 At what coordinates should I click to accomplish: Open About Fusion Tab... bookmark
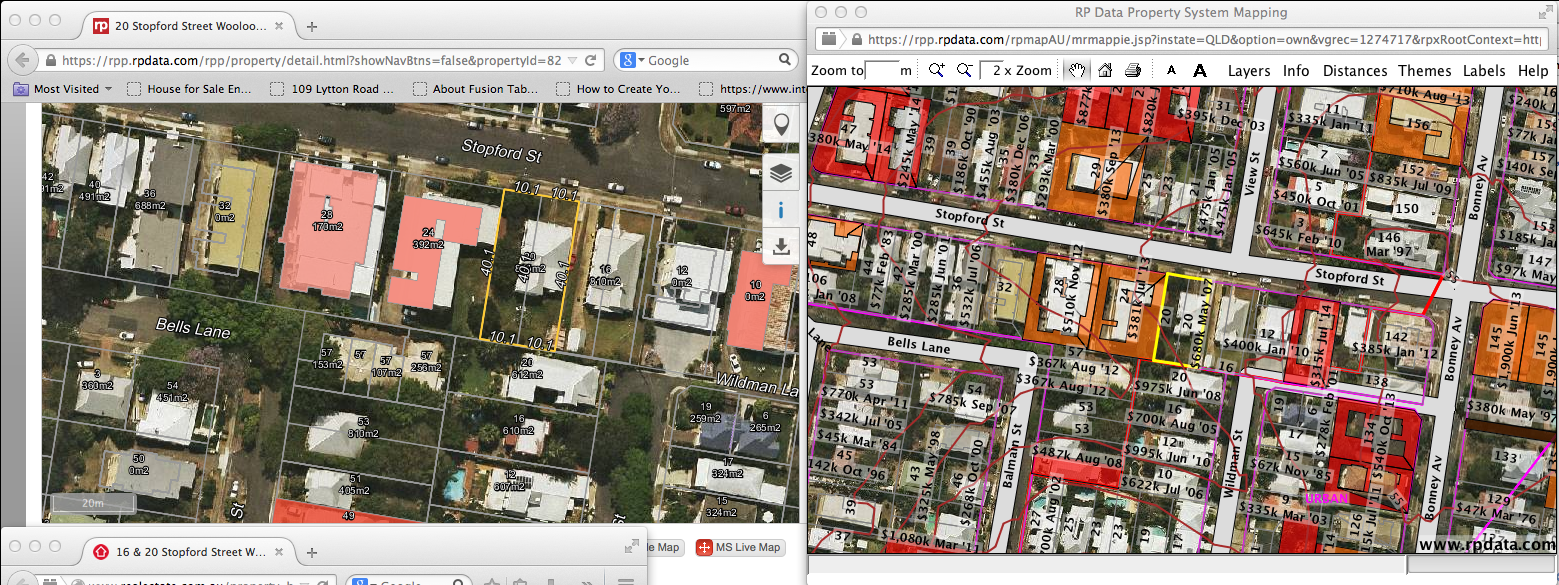(x=477, y=89)
